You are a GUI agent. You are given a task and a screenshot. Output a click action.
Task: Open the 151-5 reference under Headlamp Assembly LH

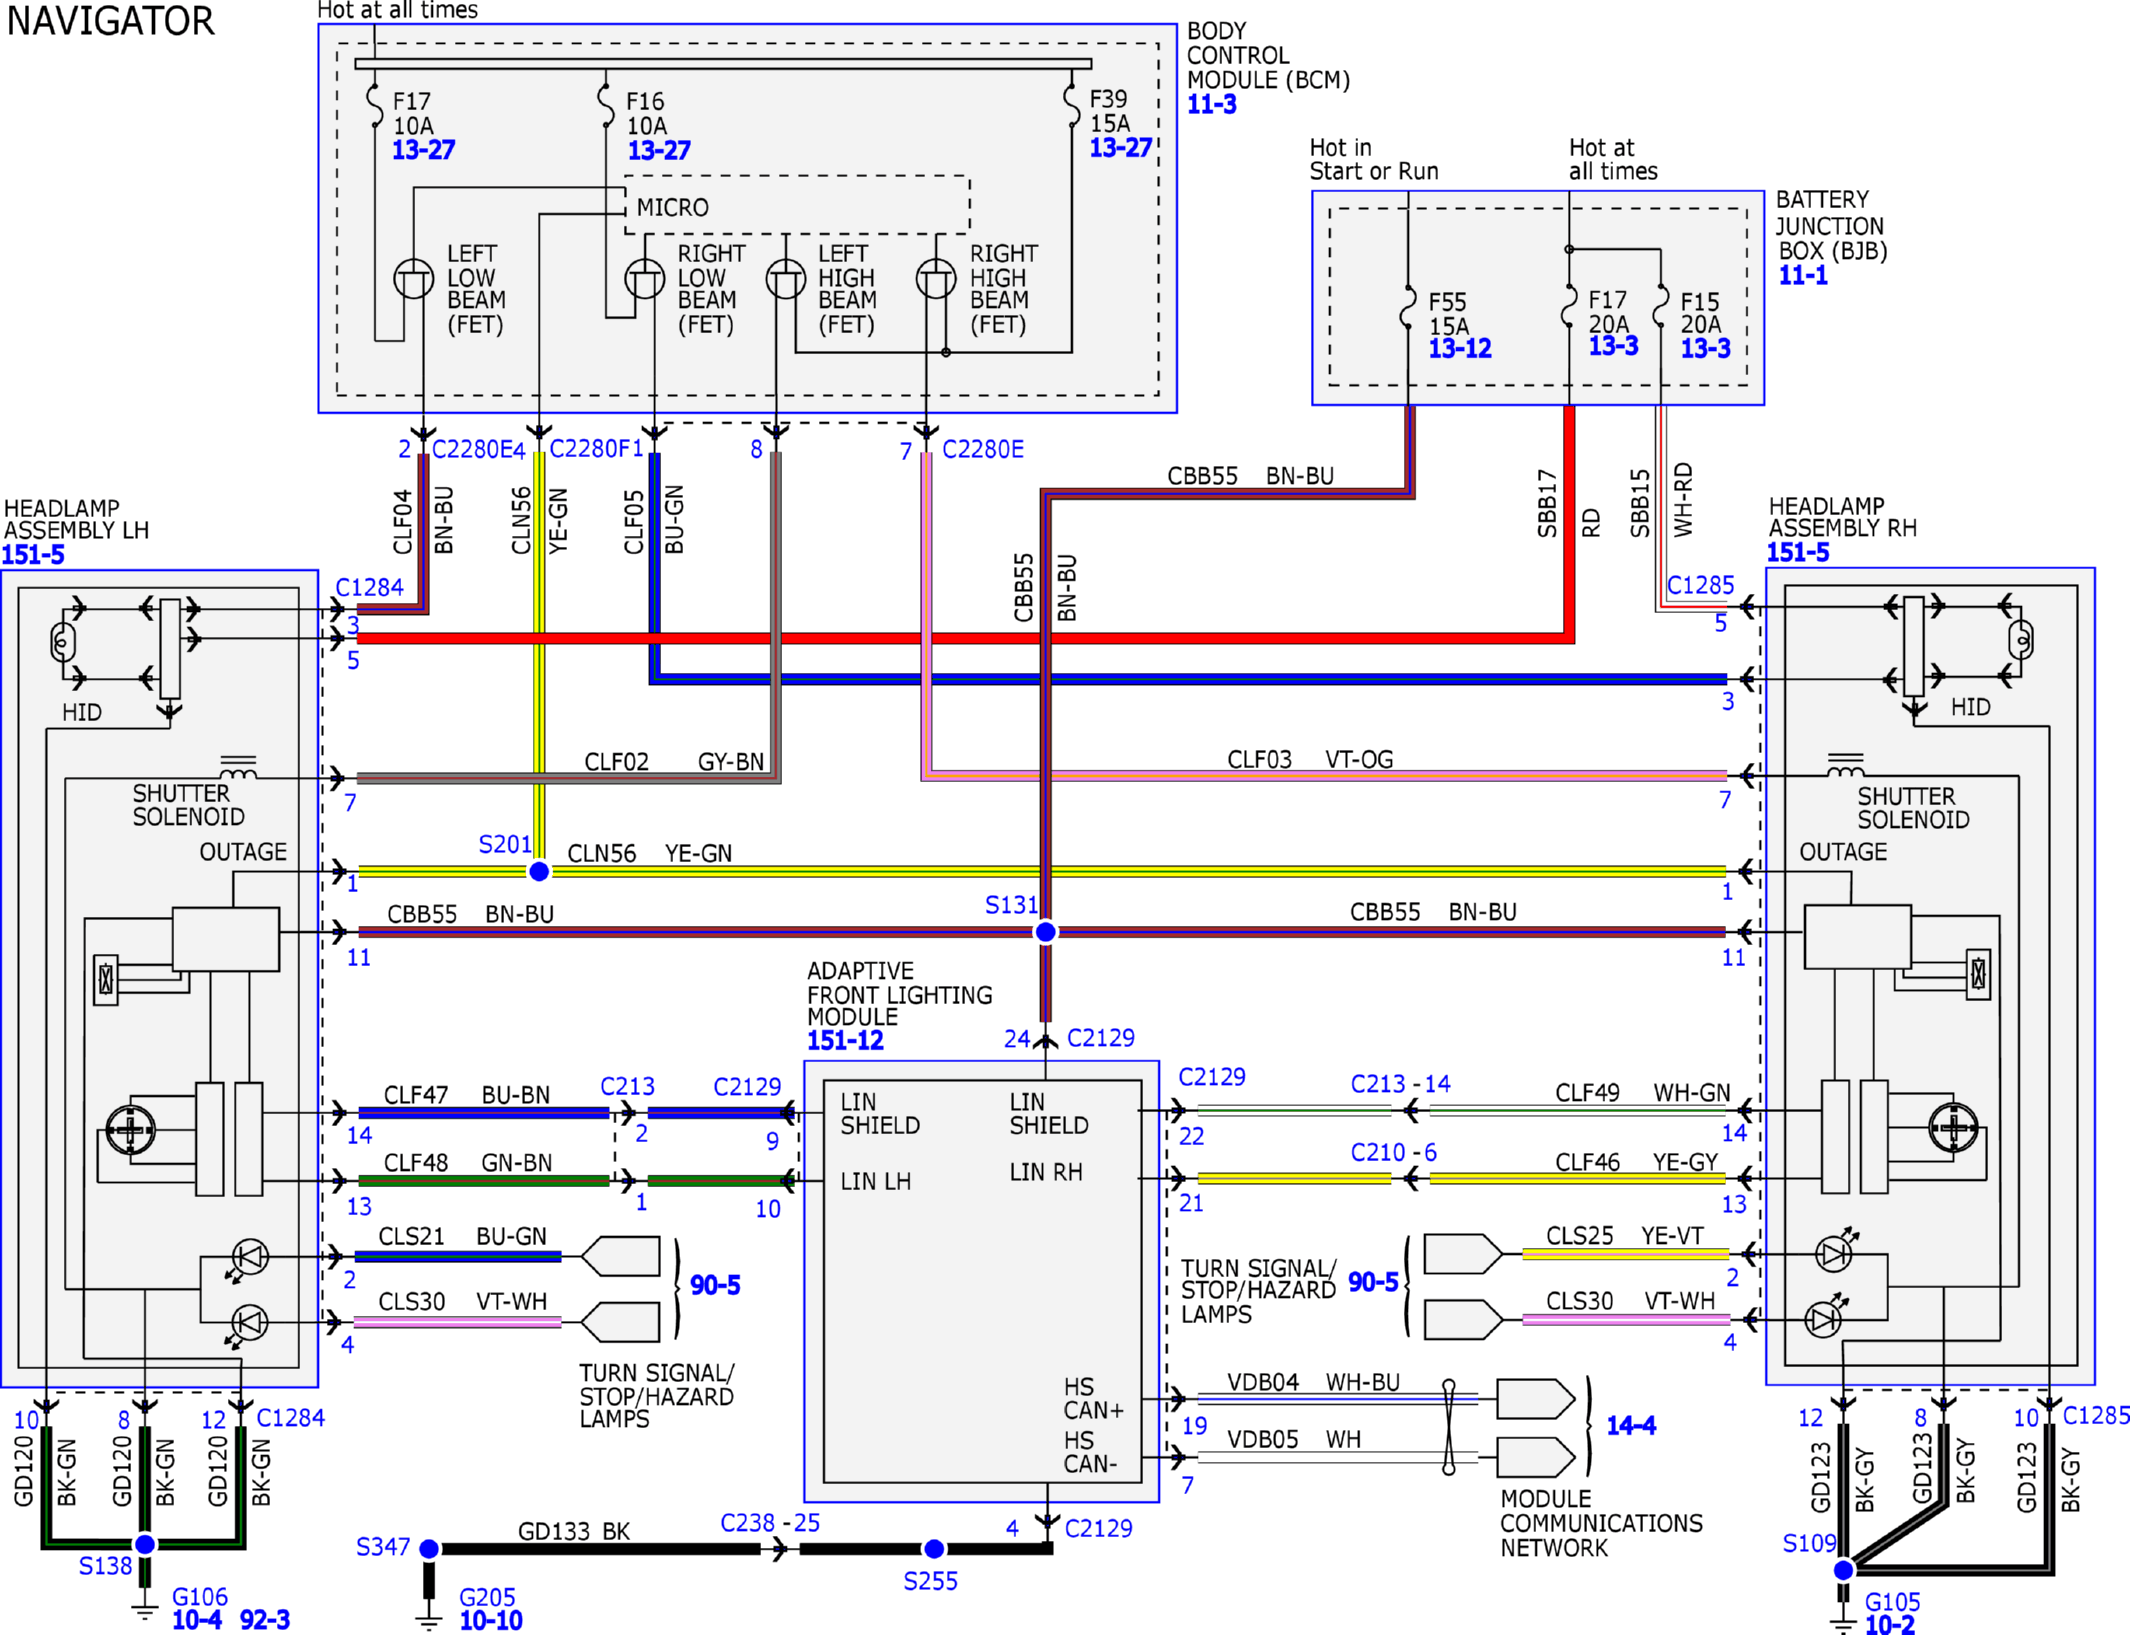click(x=33, y=555)
